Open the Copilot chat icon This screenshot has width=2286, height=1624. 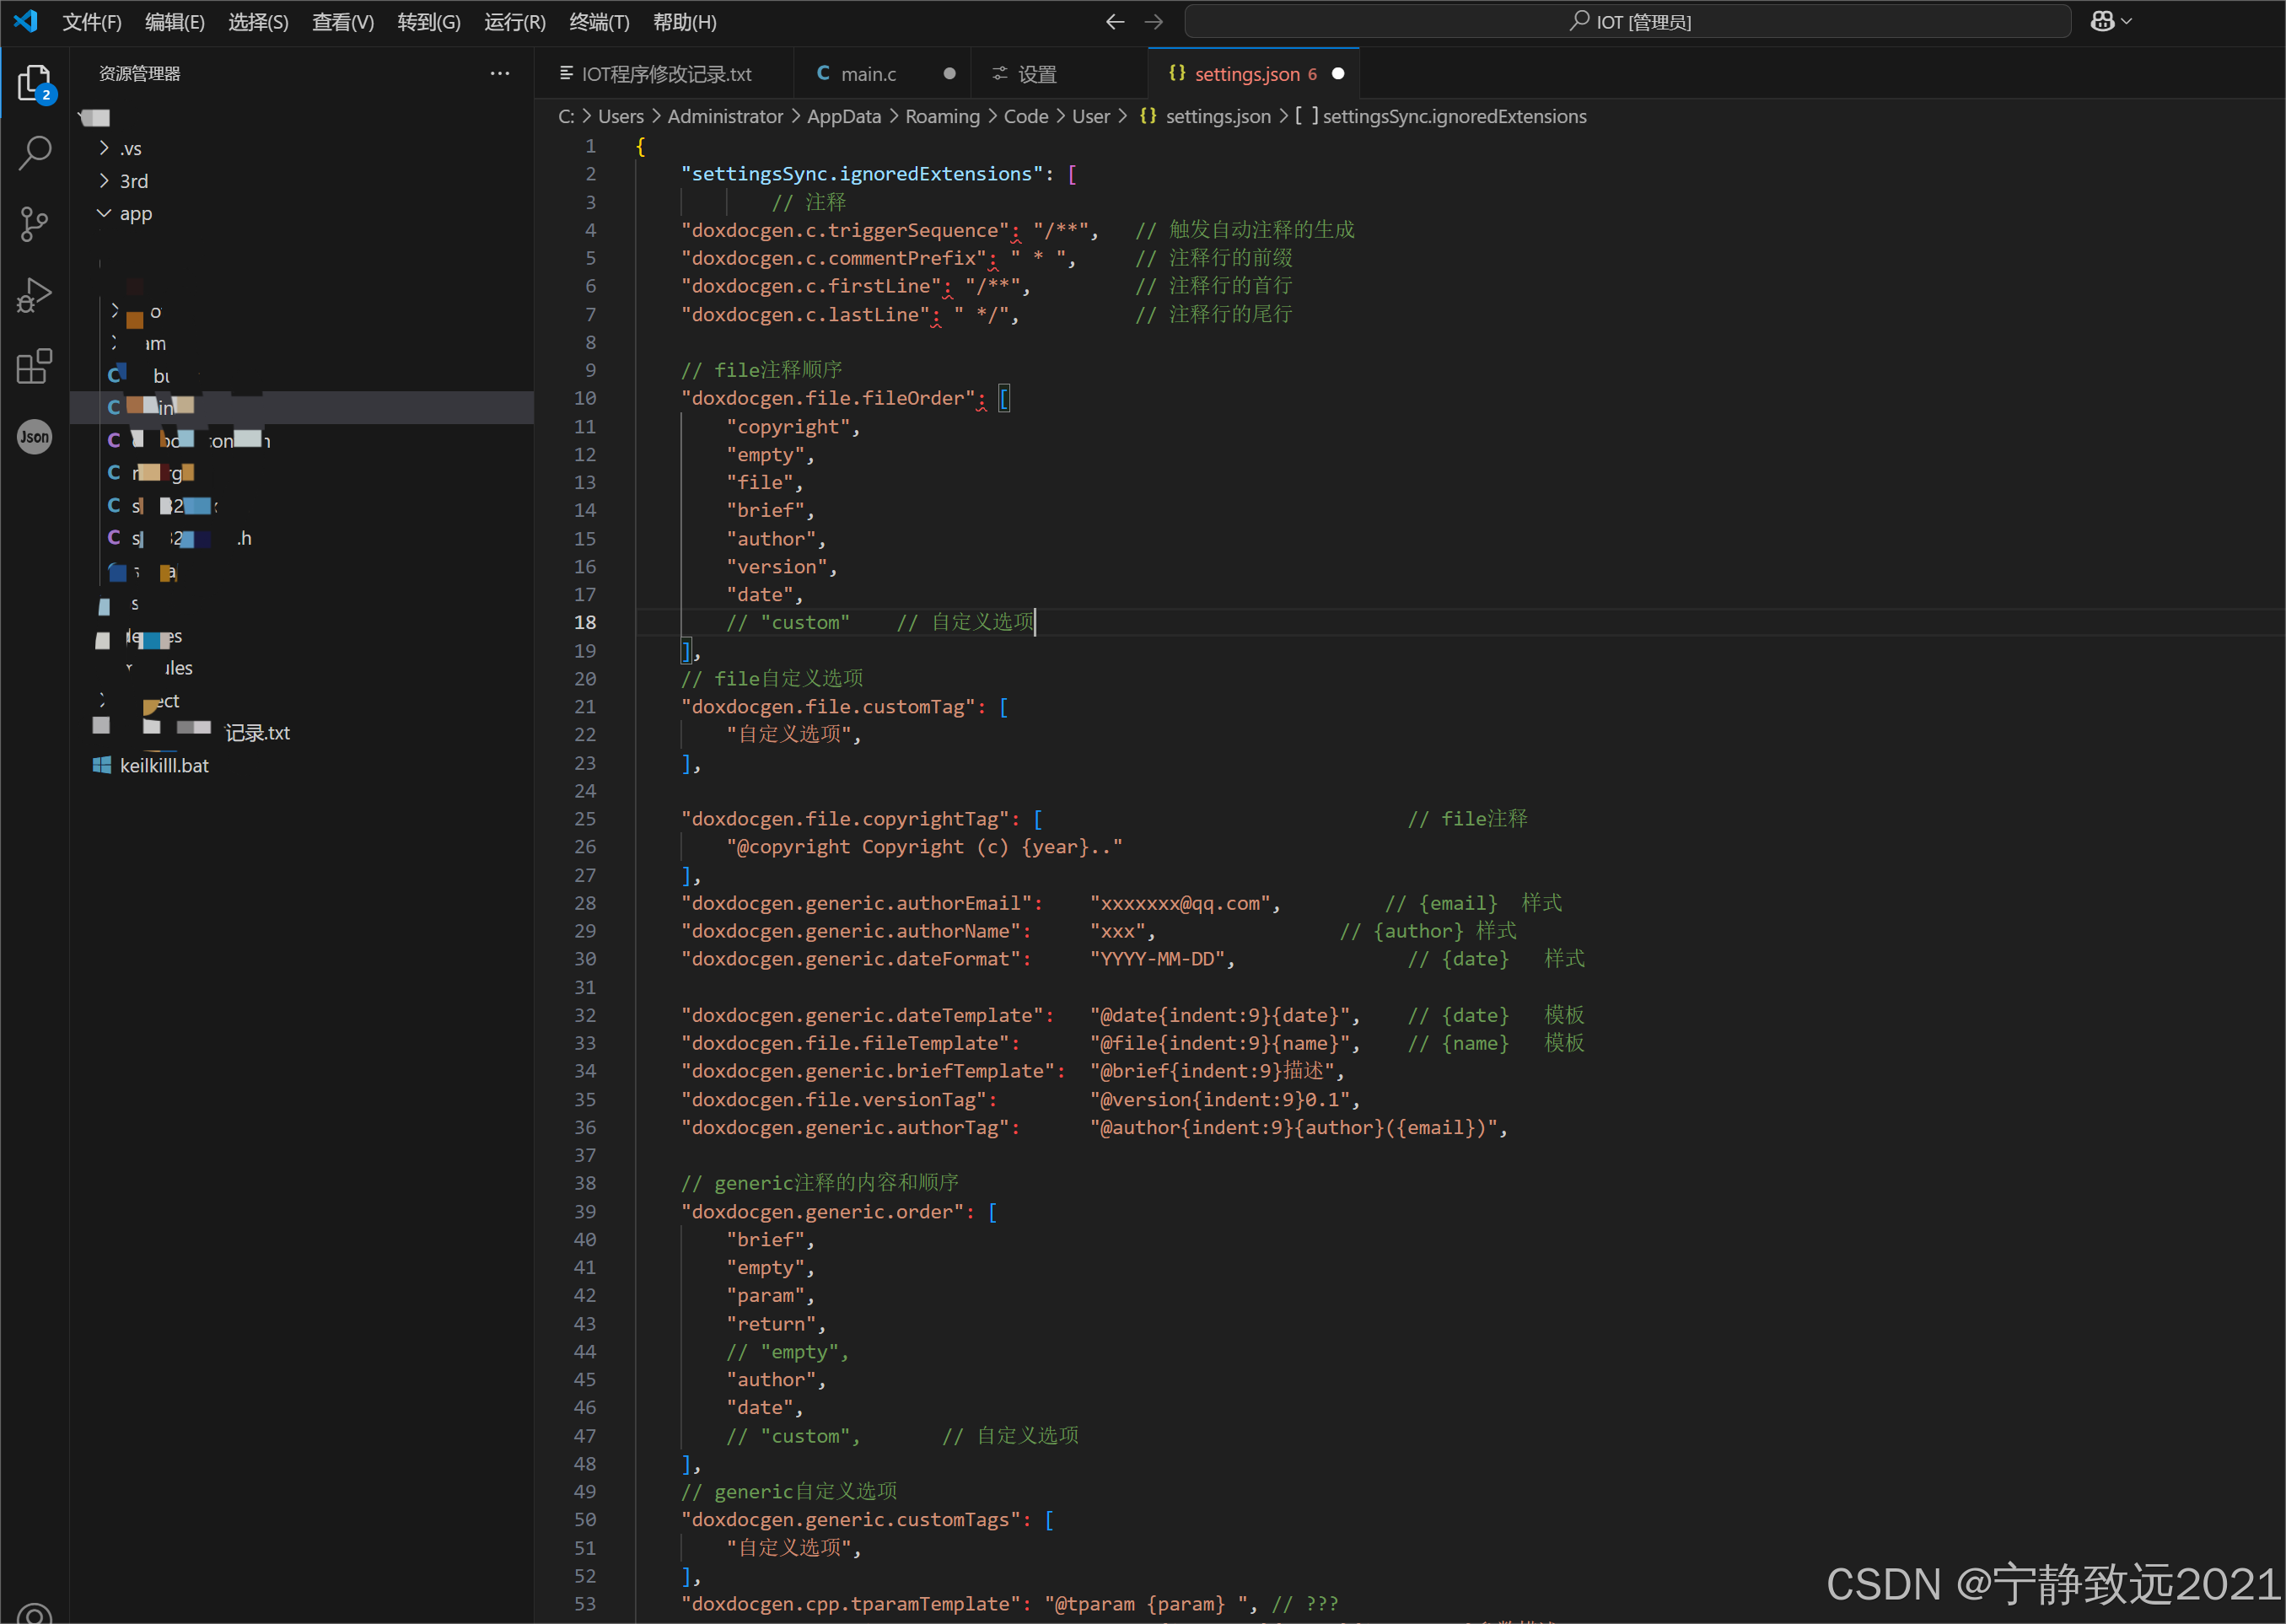tap(2102, 21)
